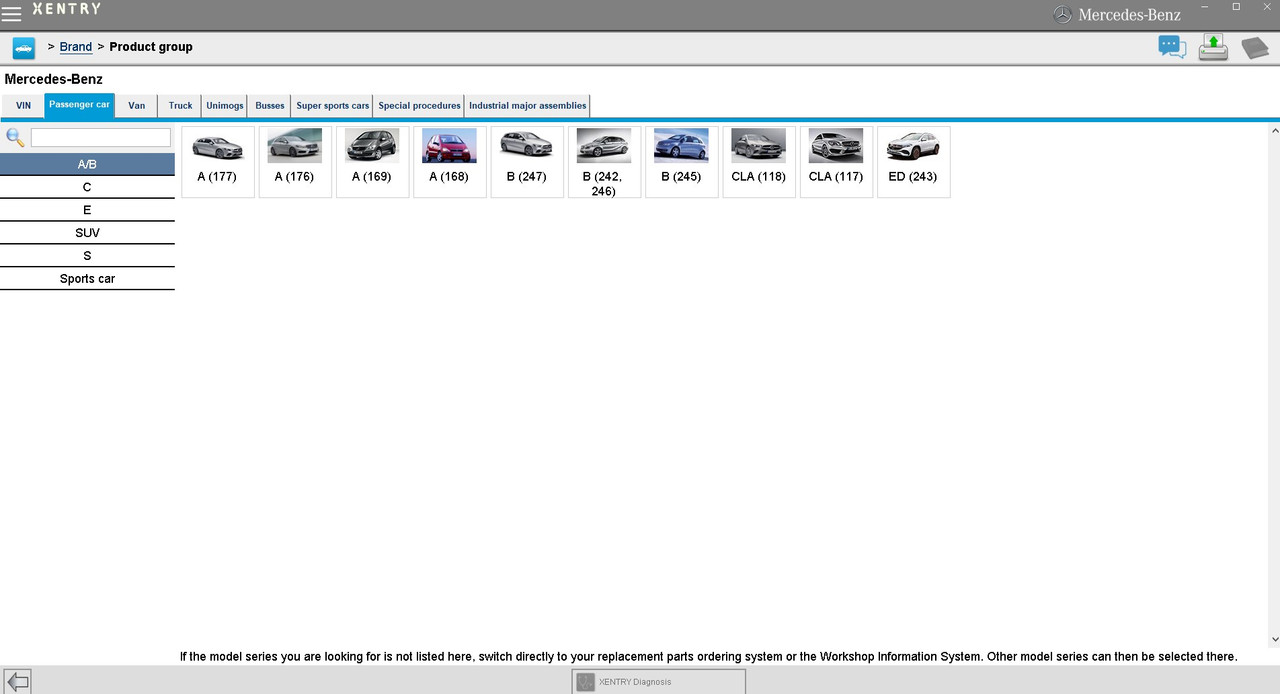Open the XENTRY hamburger menu
The width and height of the screenshot is (1280, 694).
coord(11,14)
